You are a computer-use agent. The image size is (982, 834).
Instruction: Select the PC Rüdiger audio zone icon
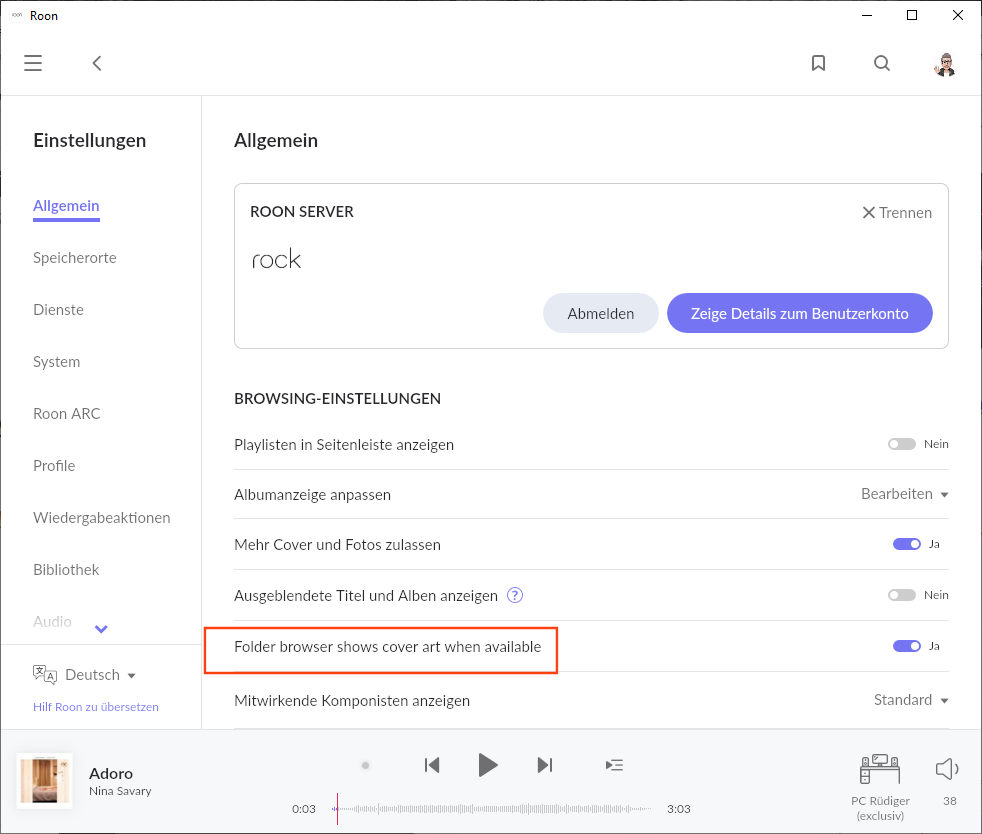pos(879,769)
